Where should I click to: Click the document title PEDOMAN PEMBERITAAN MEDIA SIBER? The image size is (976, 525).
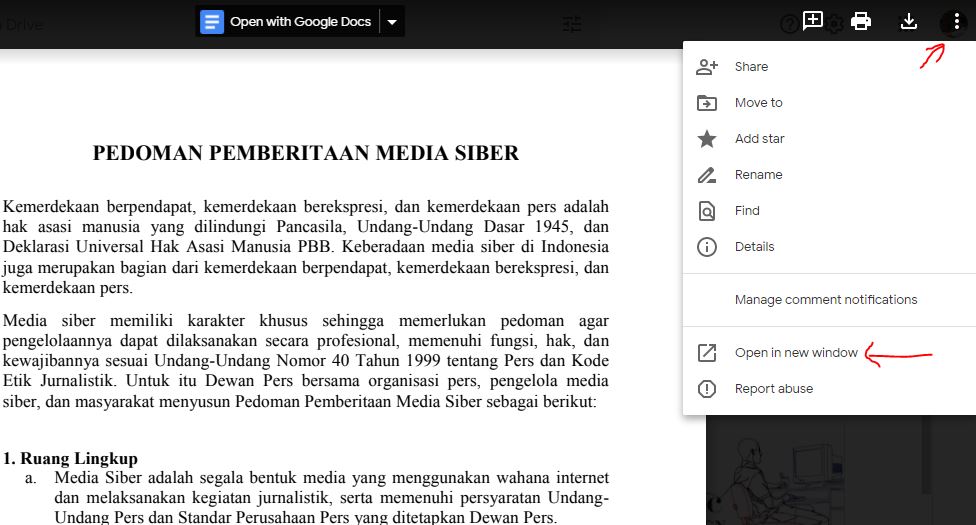pyautogui.click(x=306, y=153)
